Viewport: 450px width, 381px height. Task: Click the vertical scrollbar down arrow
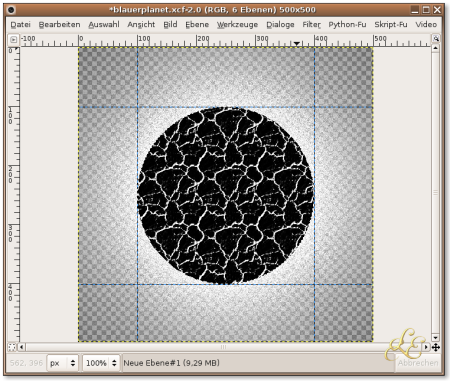click(x=435, y=338)
